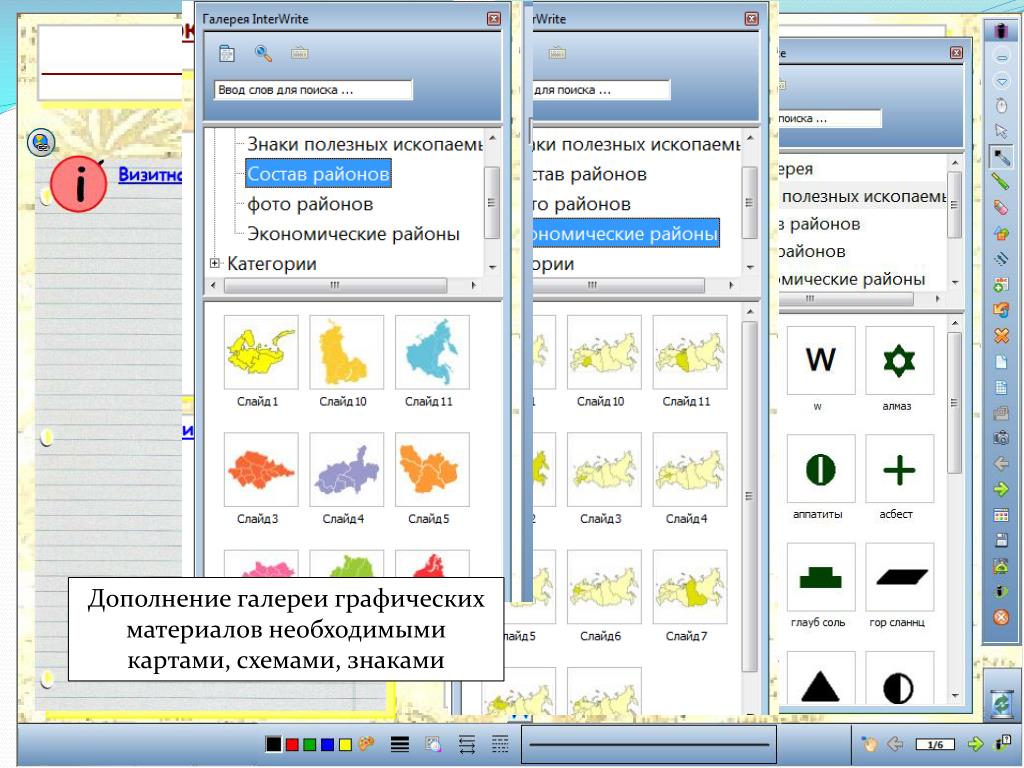Select Знаки полезных ископаемых in first gallery
The width and height of the screenshot is (1024, 768).
pyautogui.click(x=365, y=144)
